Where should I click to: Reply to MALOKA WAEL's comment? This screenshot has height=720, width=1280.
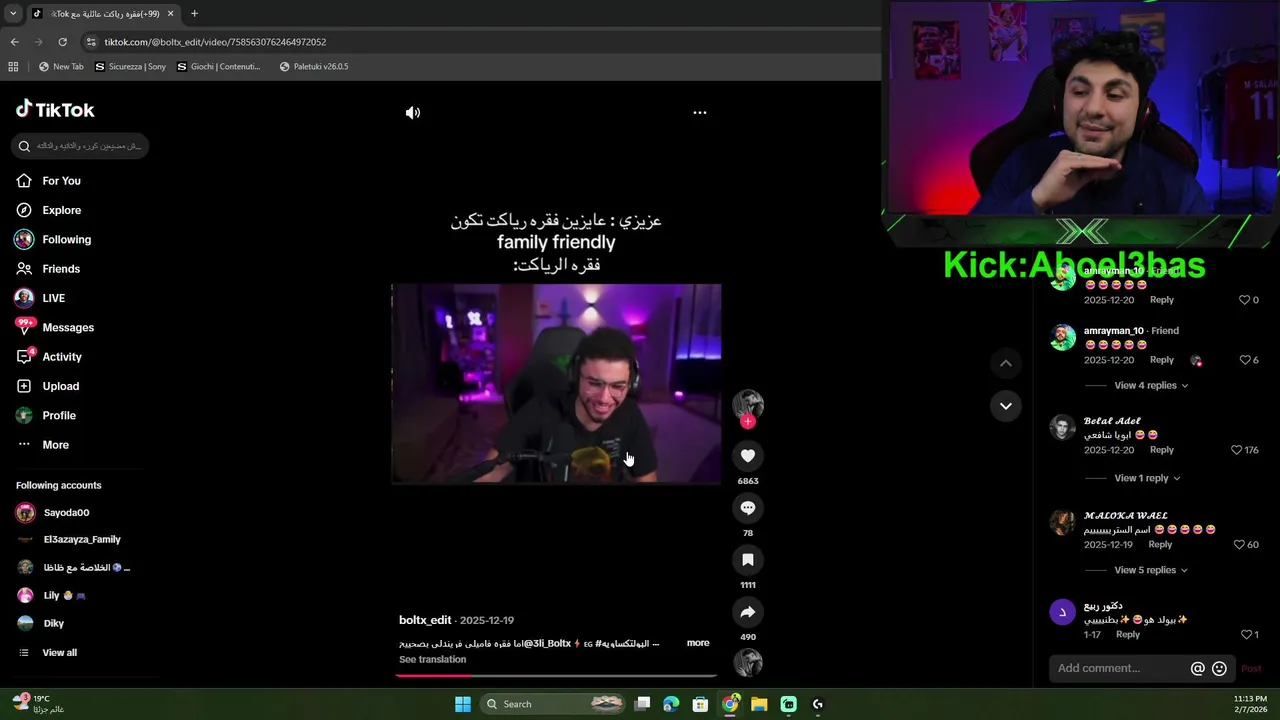[x=1160, y=544]
